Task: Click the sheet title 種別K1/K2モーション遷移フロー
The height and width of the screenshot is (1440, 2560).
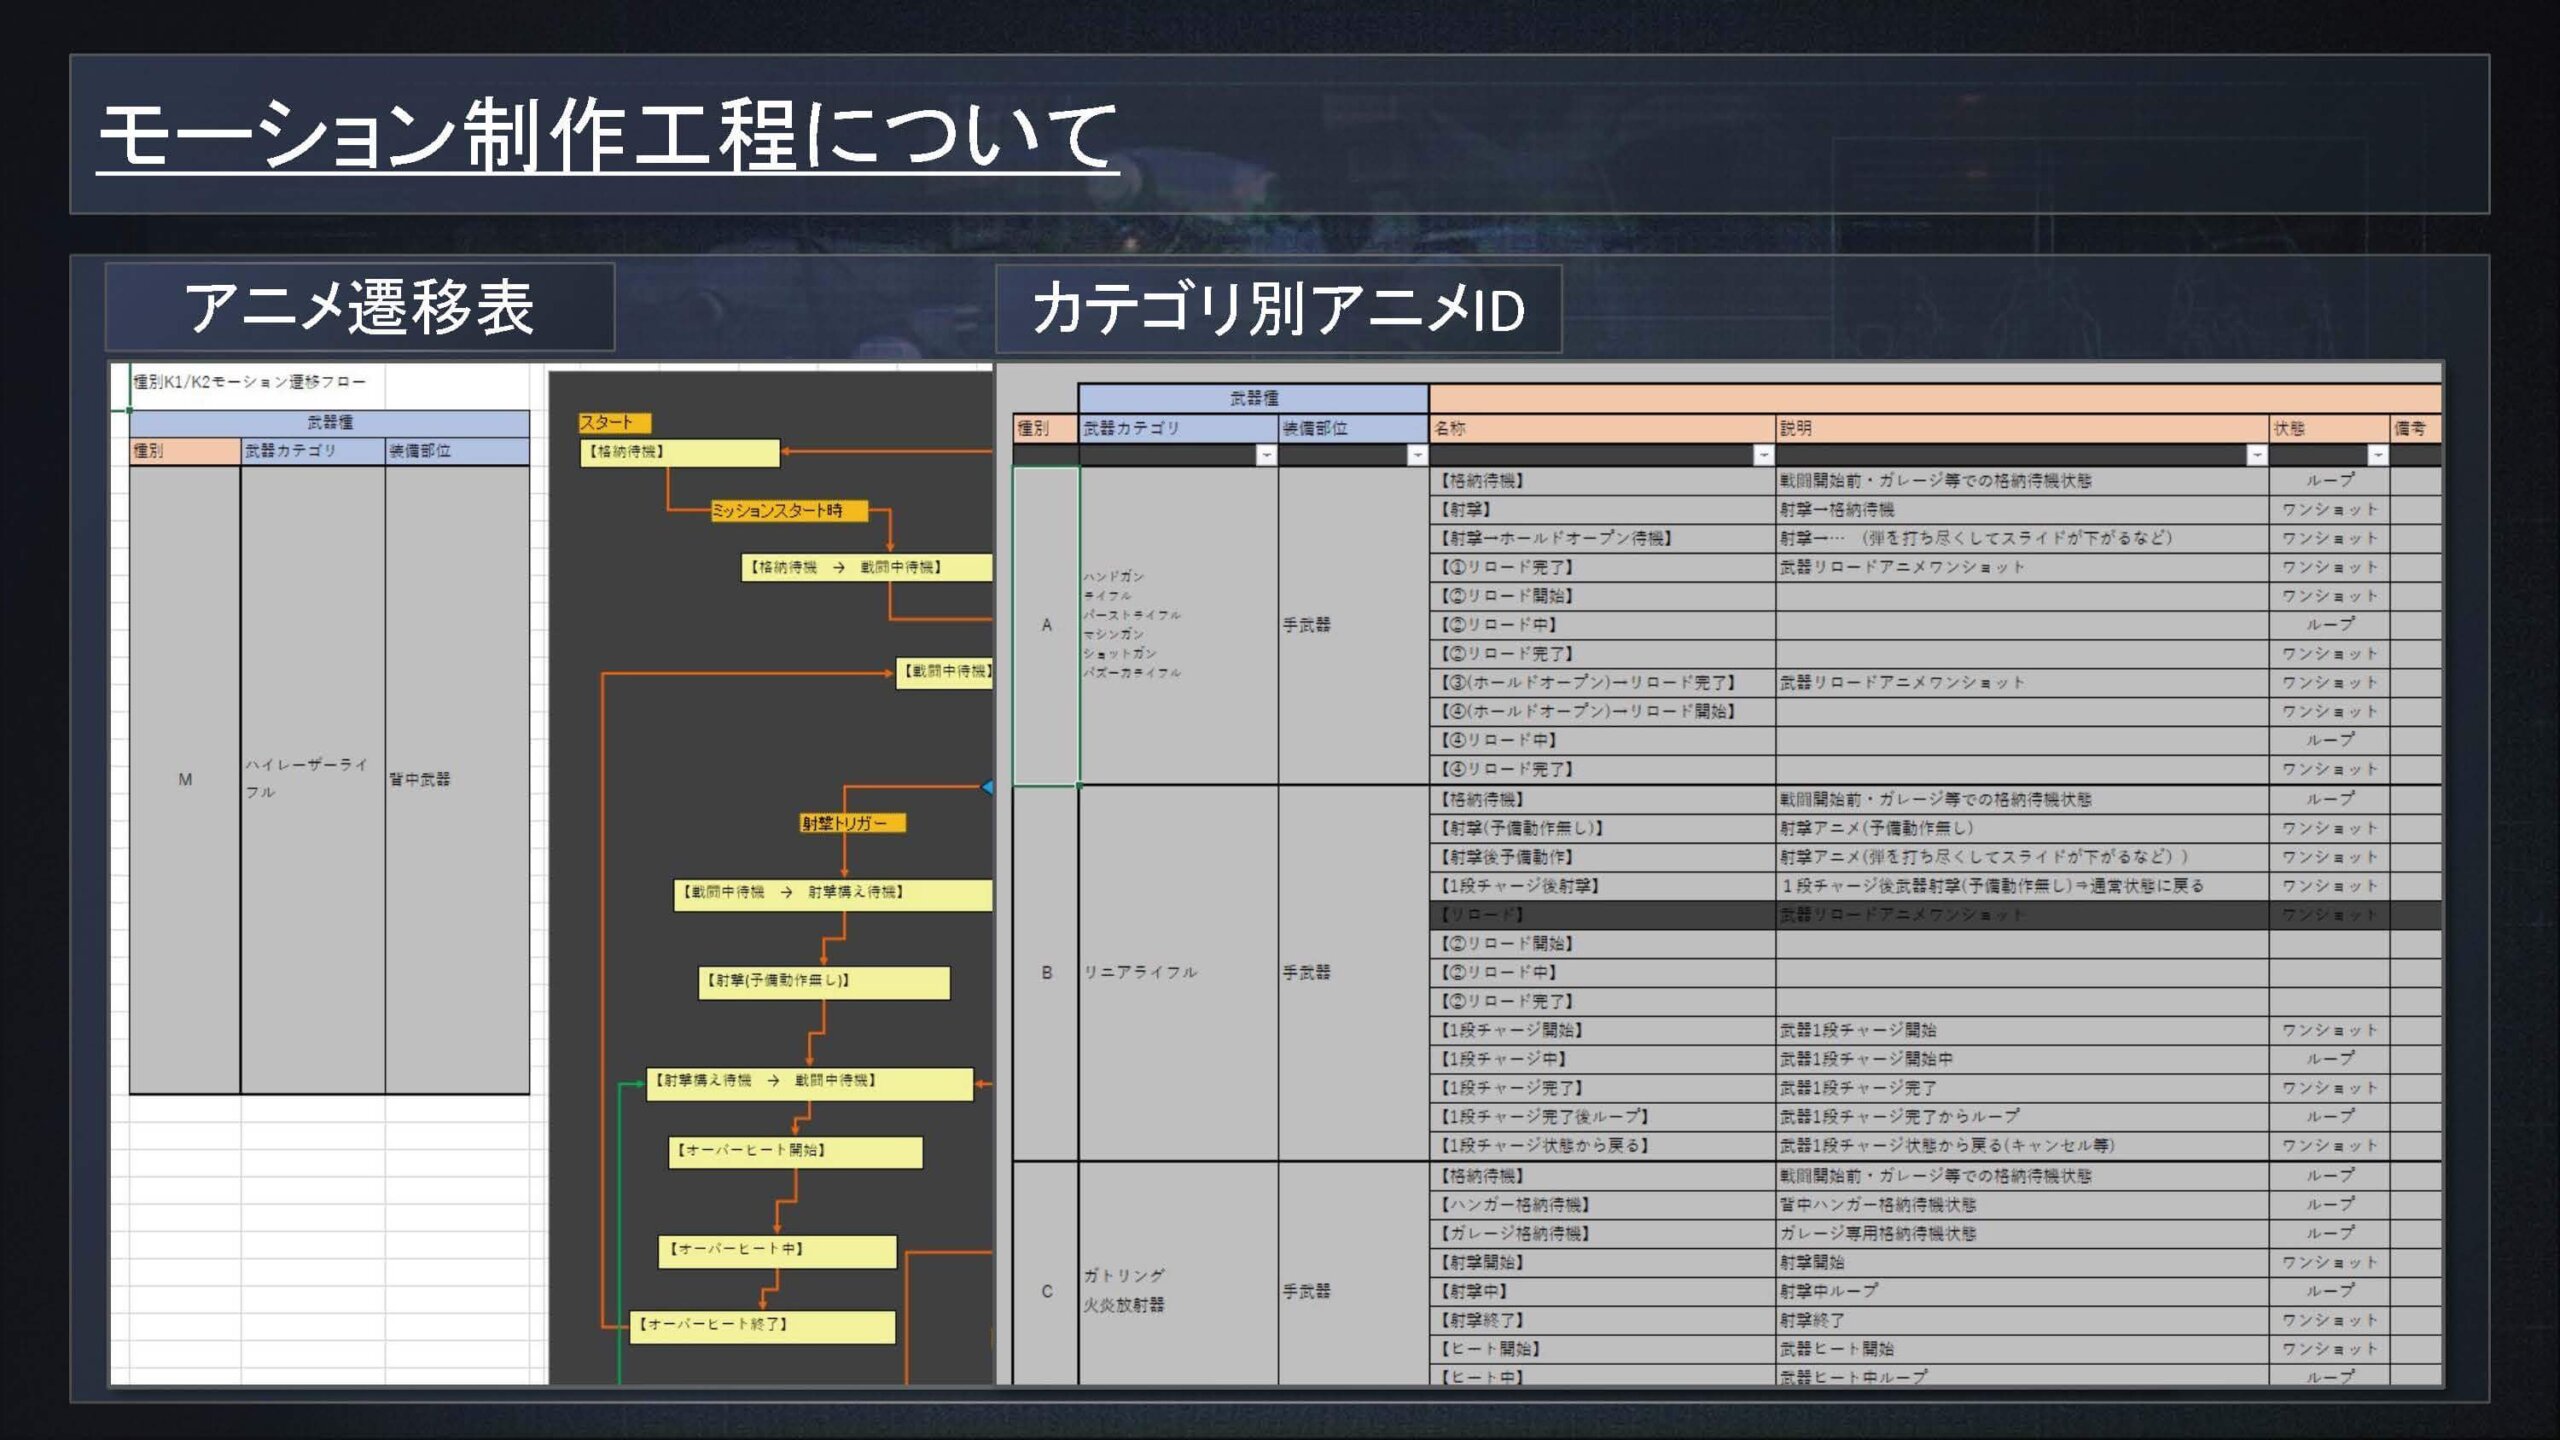Action: point(249,382)
